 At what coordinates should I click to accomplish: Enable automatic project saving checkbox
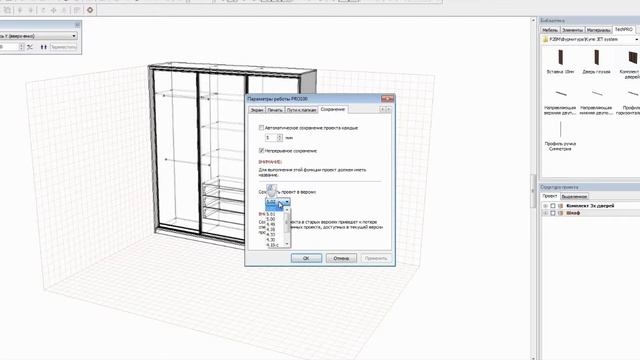(x=261, y=128)
